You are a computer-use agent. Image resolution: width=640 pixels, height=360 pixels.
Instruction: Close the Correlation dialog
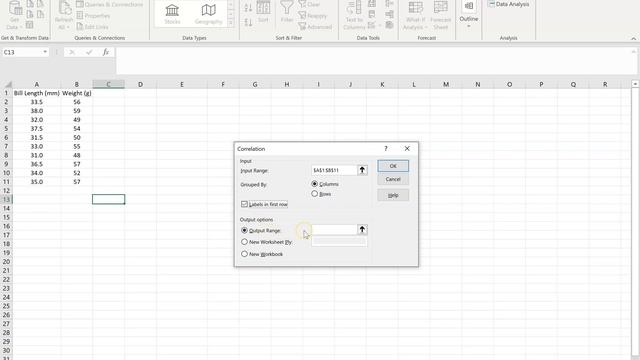[407, 149]
